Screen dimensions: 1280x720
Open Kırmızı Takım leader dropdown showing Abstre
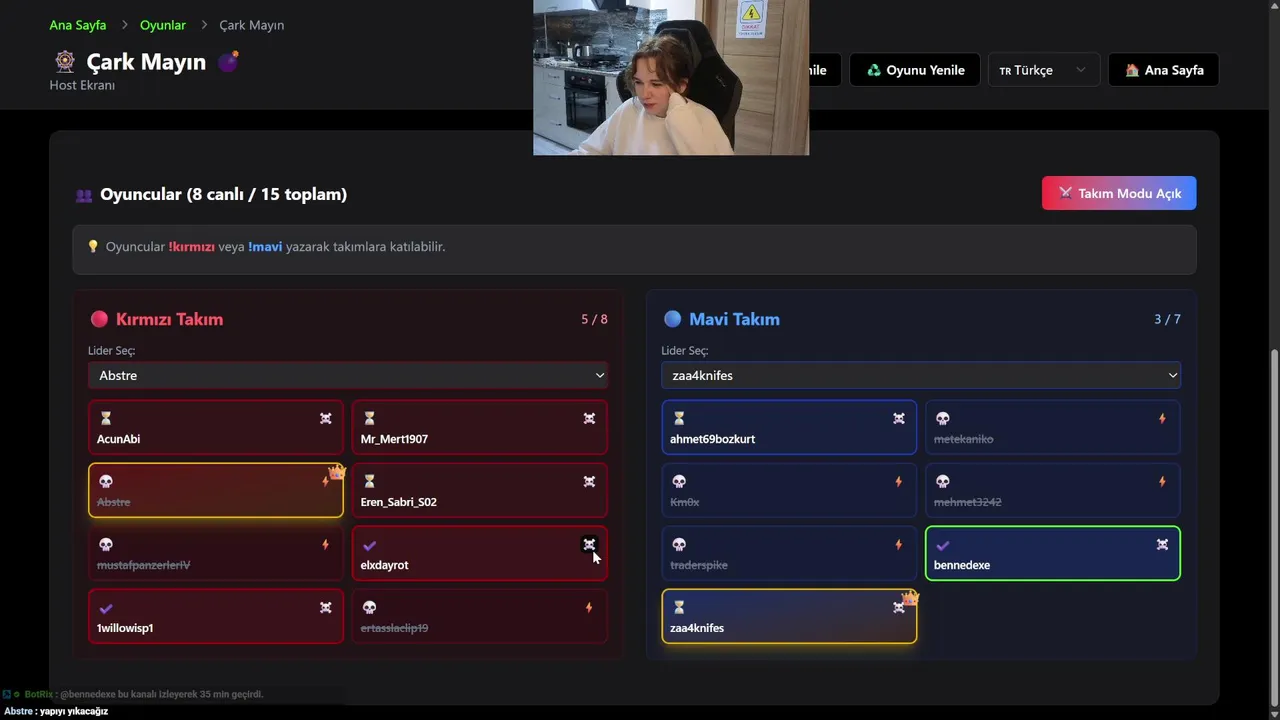tap(348, 375)
